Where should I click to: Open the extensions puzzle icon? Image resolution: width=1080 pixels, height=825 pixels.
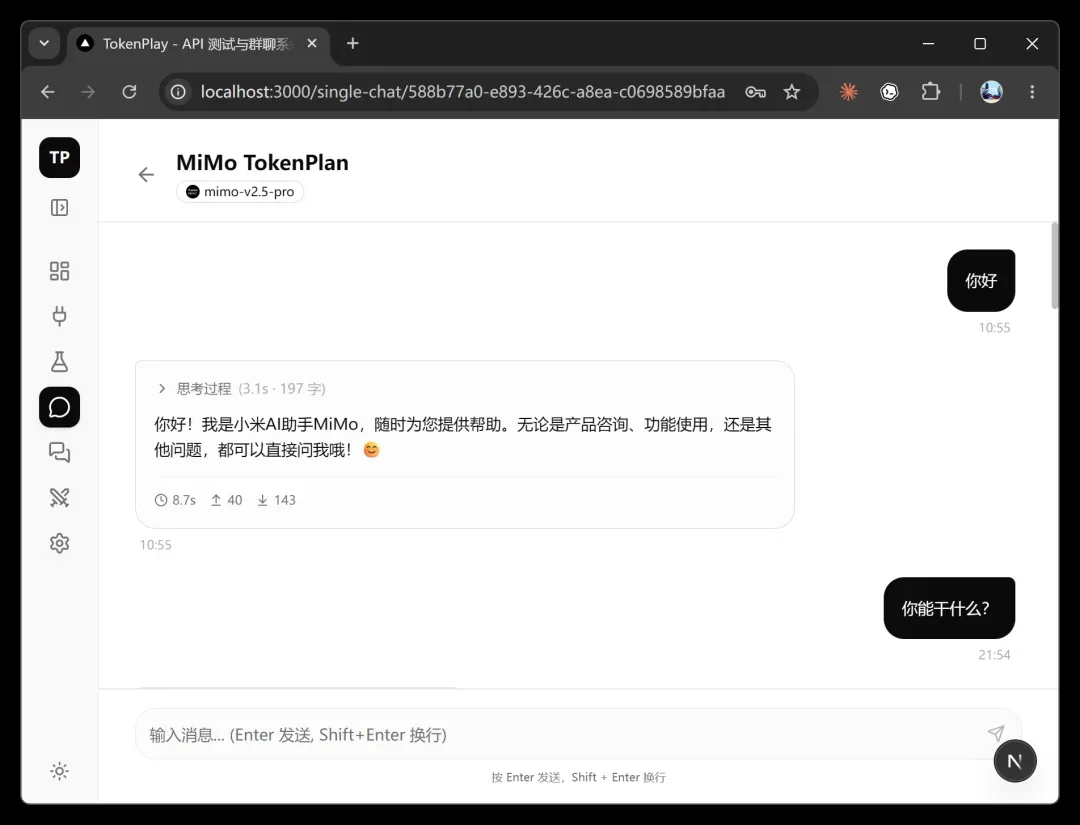(x=931, y=92)
